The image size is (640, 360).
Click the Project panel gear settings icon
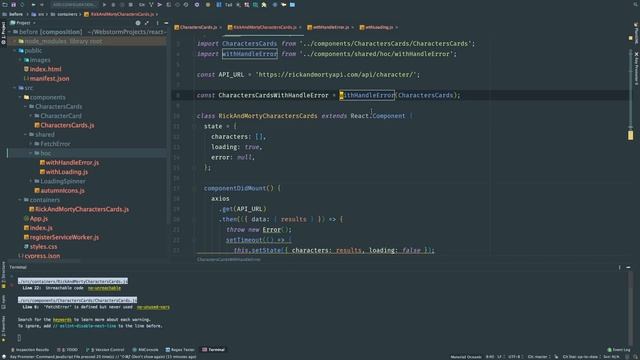[138, 23]
